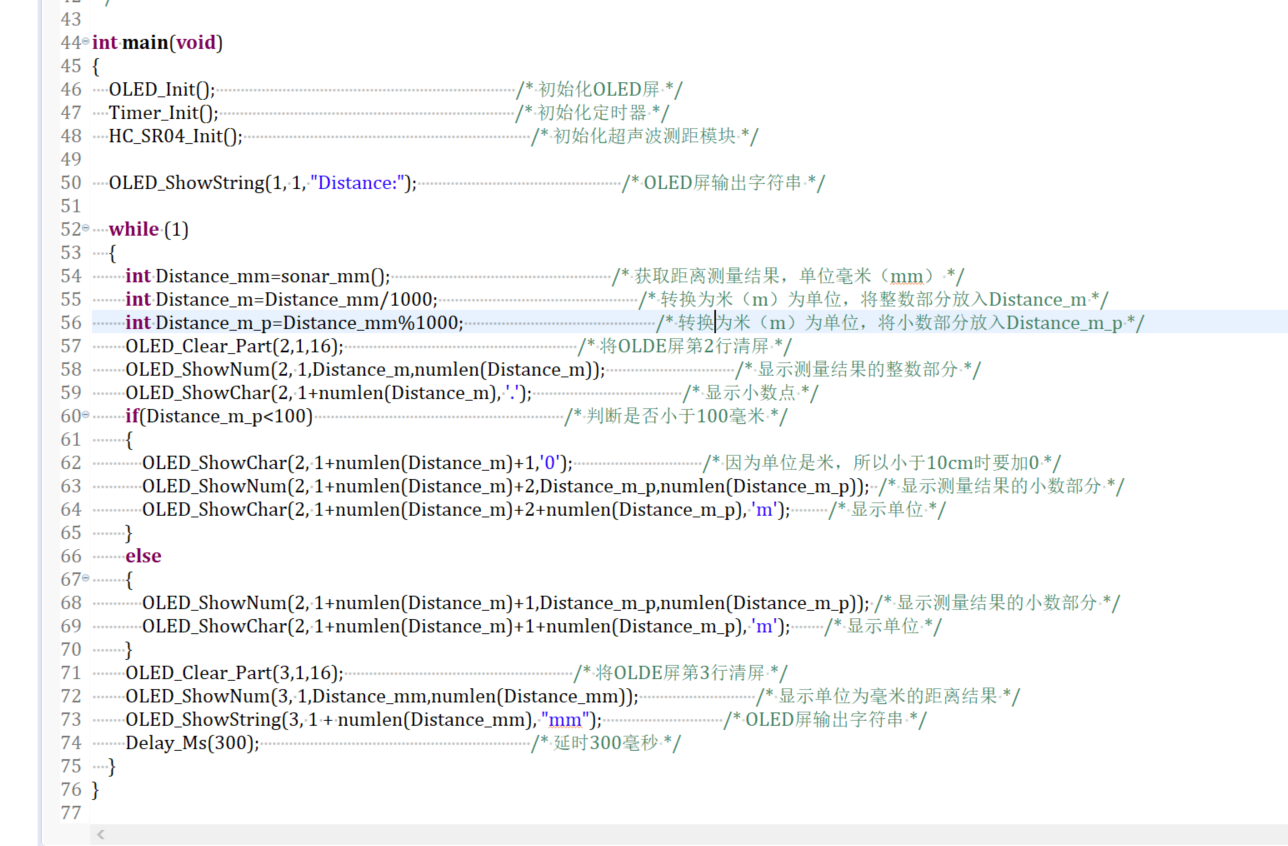Image resolution: width=1288 pixels, height=846 pixels.
Task: Click the comment 将OLDE屏第2行清屏
Action: pyautogui.click(x=686, y=346)
